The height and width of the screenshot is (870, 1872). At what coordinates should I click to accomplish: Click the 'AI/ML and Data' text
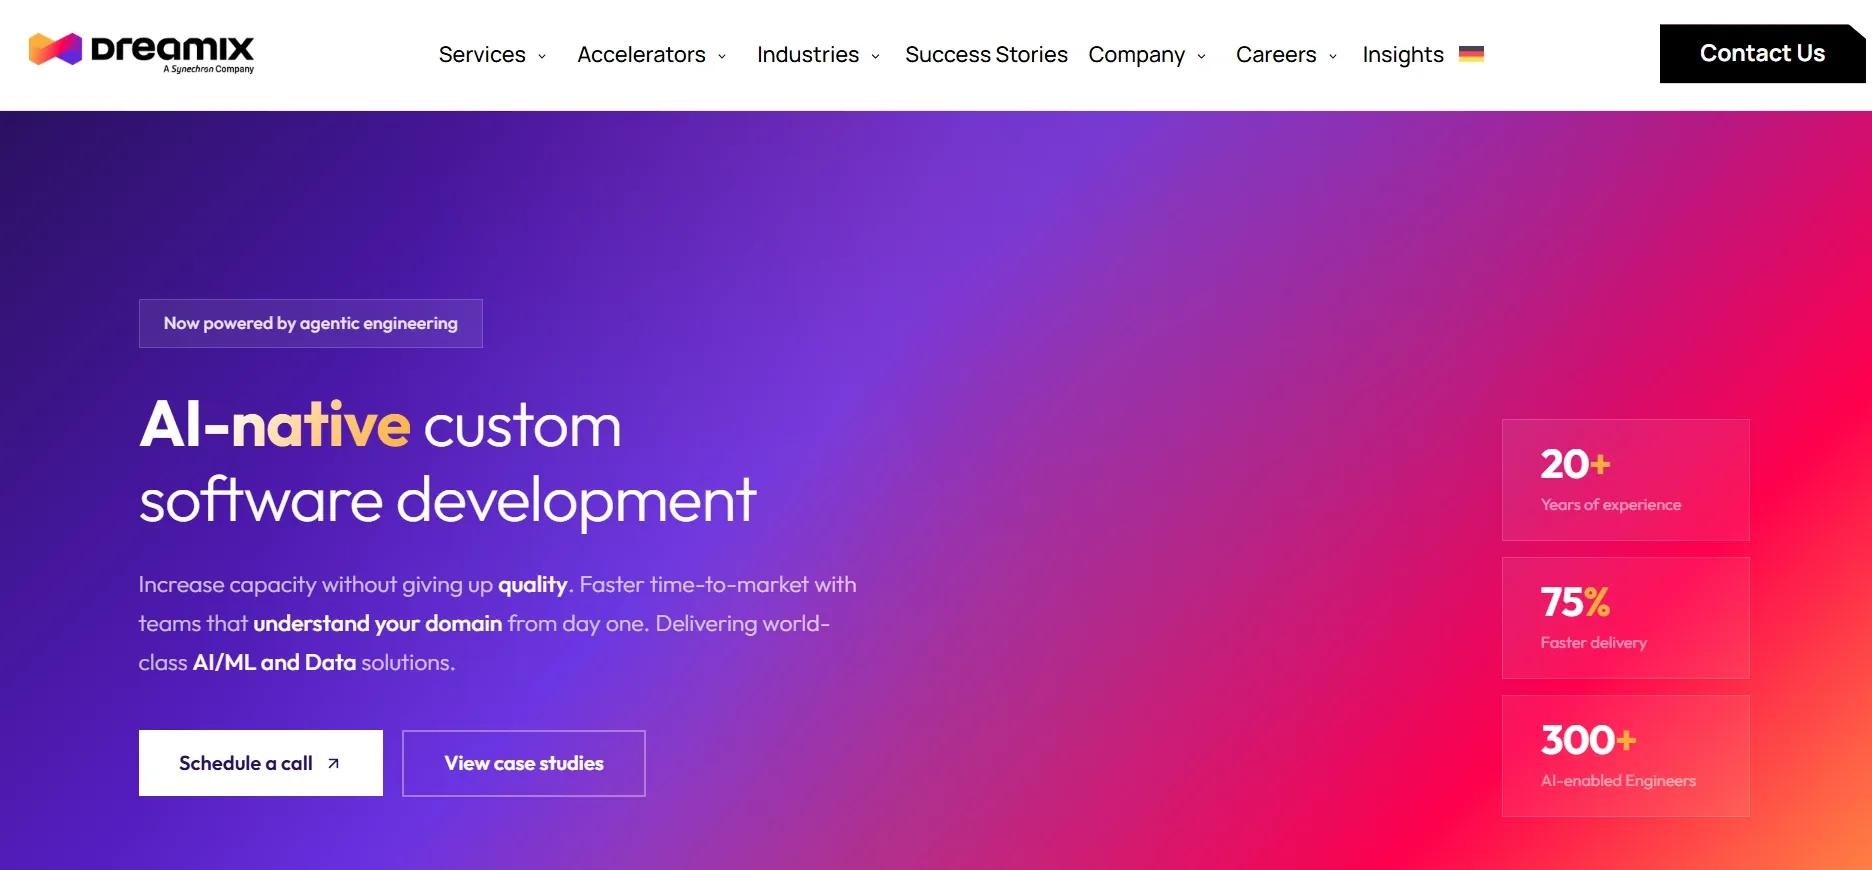(274, 662)
